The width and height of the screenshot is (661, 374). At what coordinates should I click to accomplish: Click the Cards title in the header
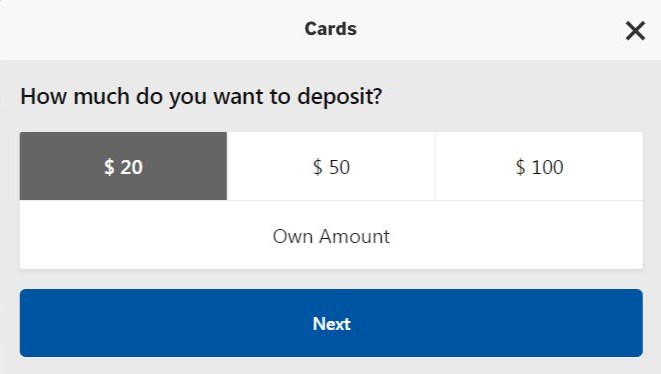(x=330, y=29)
